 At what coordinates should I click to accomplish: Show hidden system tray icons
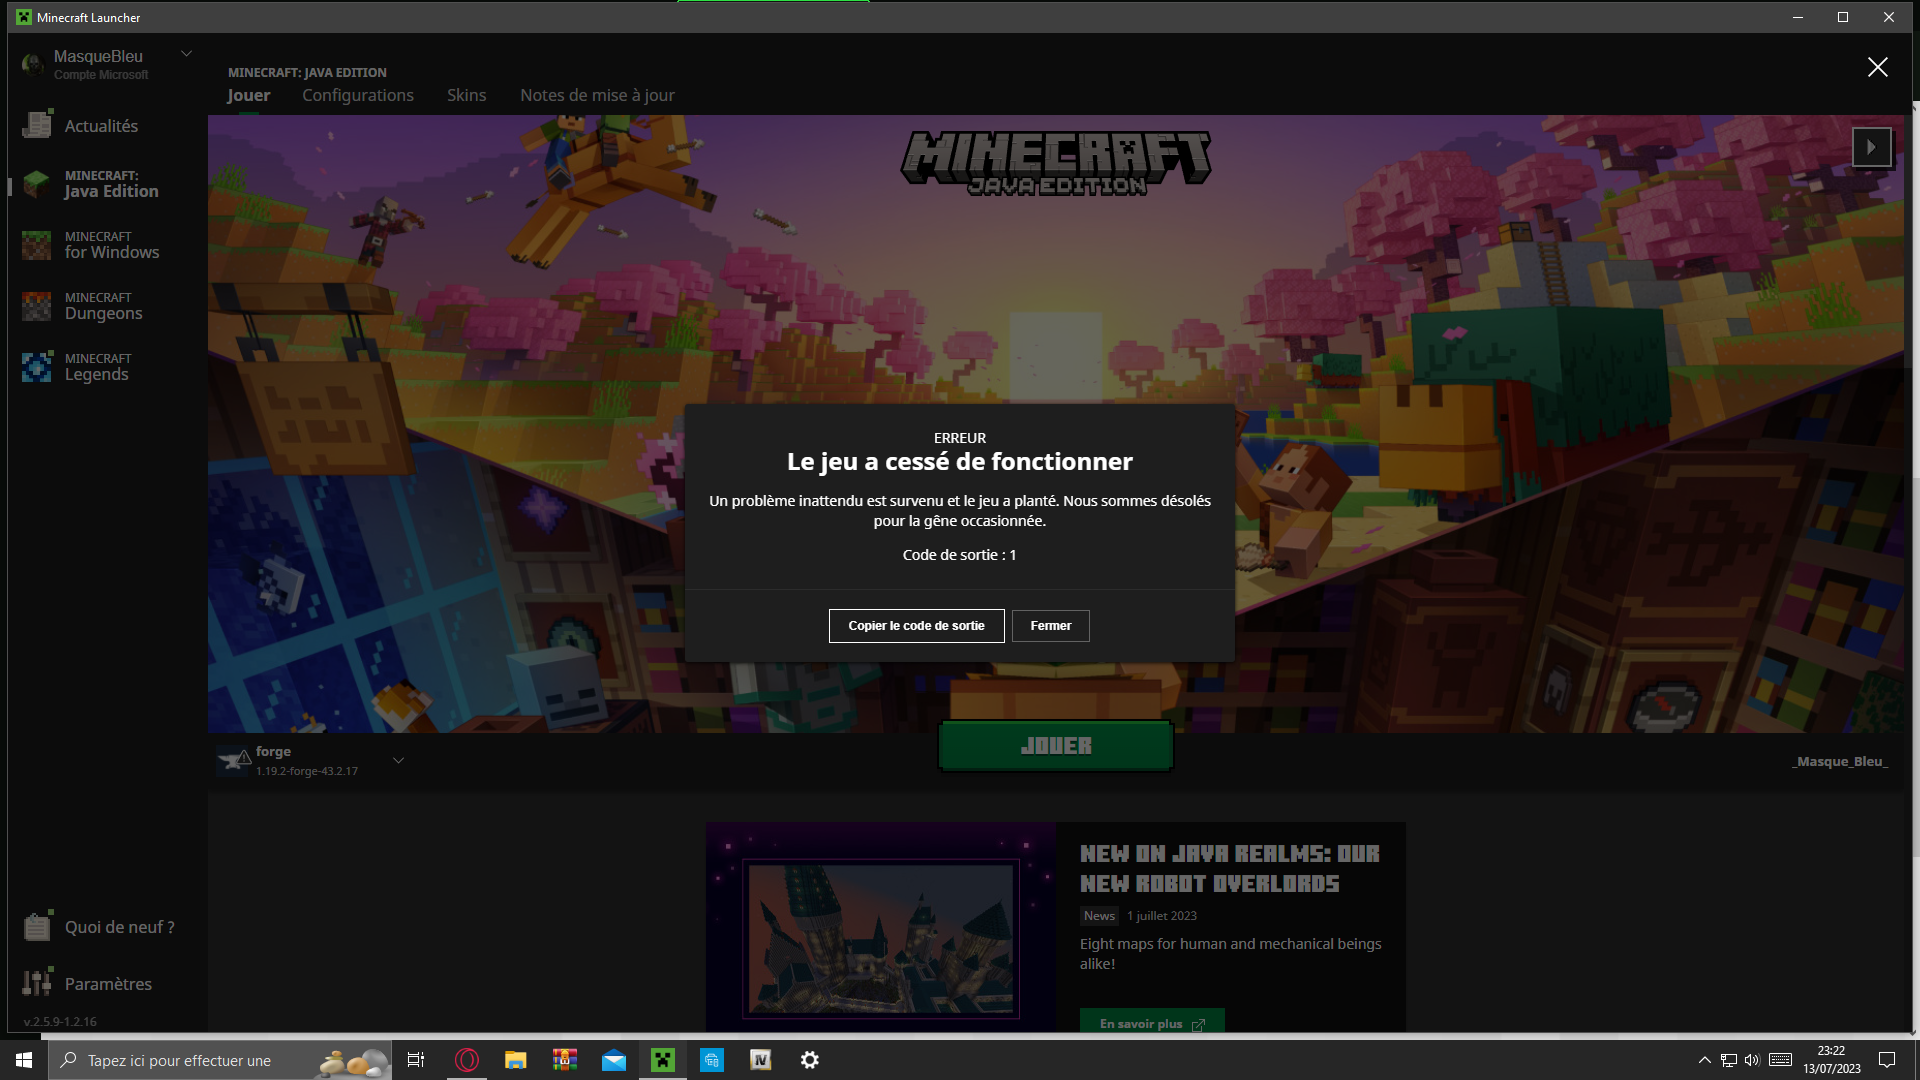tap(1704, 1060)
